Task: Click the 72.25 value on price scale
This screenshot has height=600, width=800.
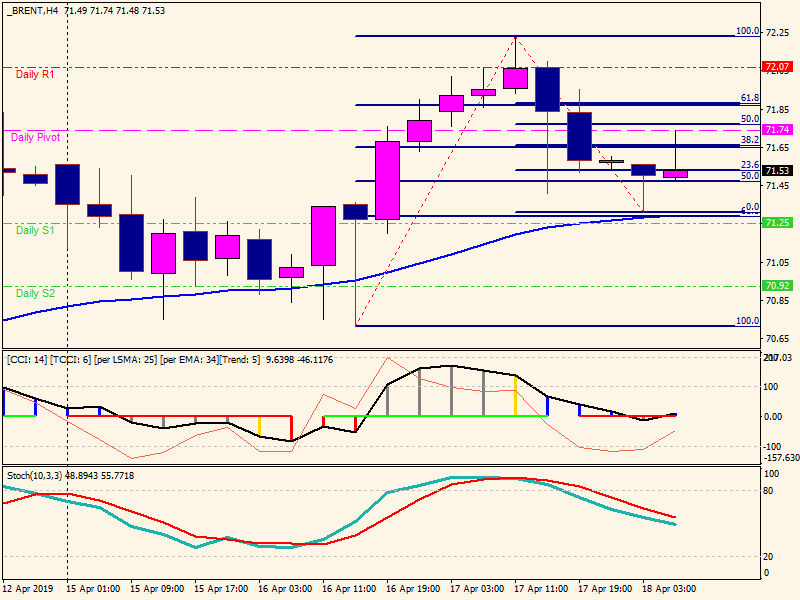Action: point(777,33)
